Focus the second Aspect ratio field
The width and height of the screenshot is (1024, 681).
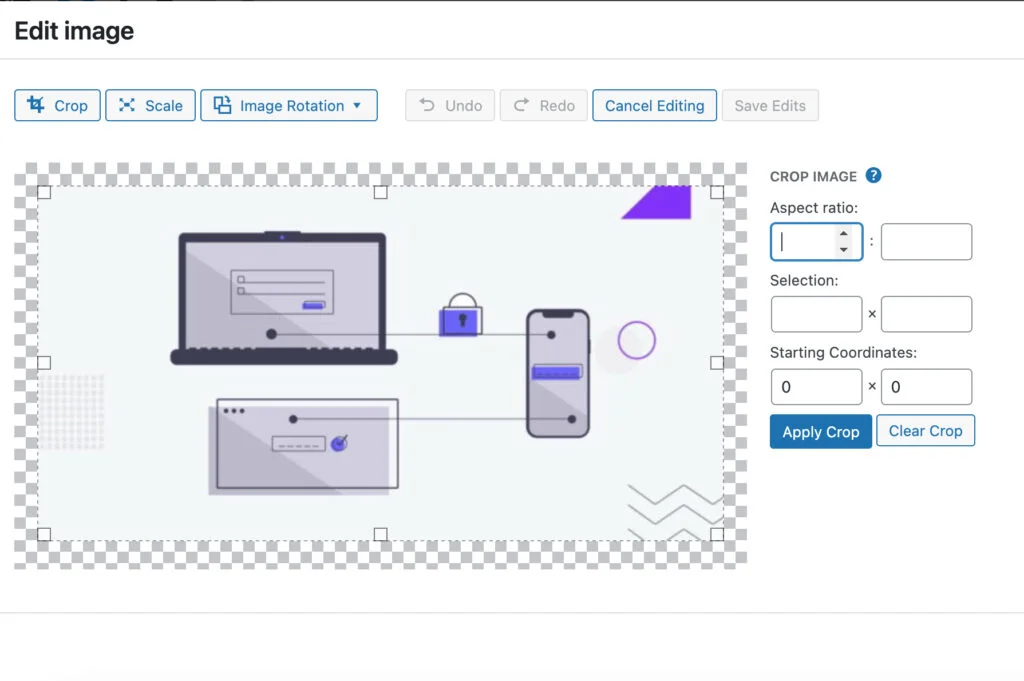click(x=925, y=241)
